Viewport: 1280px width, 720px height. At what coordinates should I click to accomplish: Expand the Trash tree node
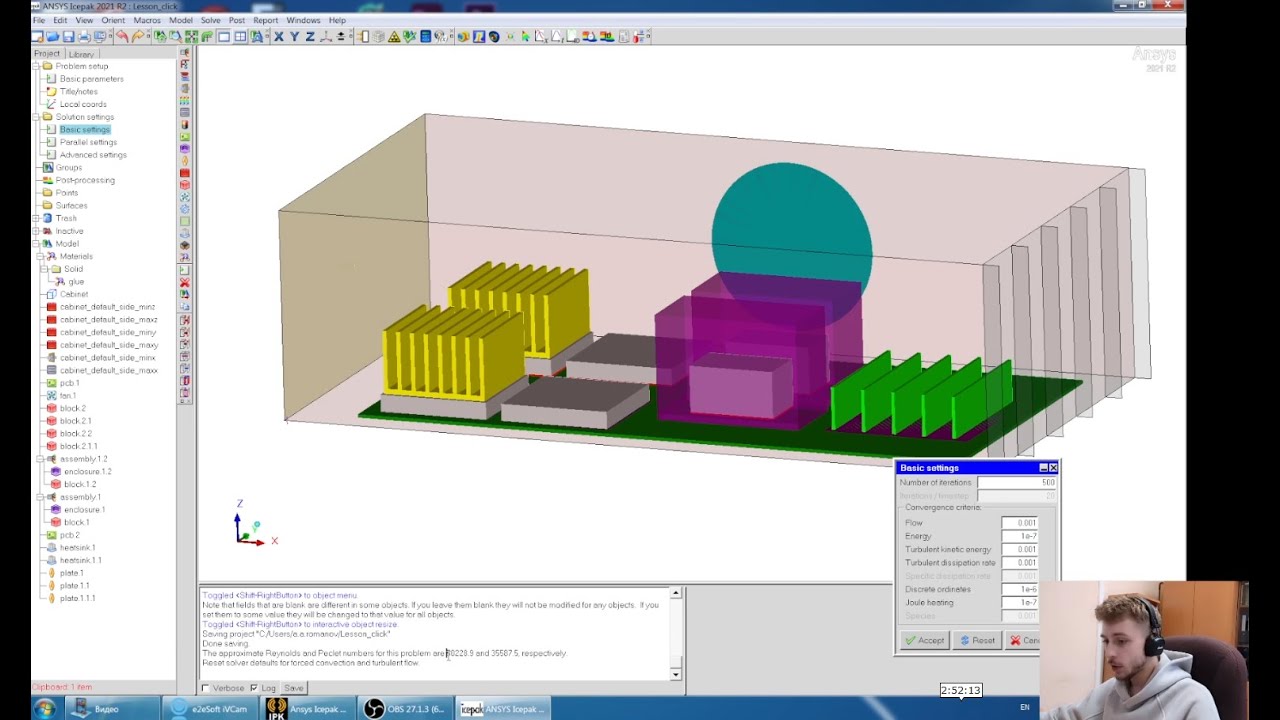point(36,218)
